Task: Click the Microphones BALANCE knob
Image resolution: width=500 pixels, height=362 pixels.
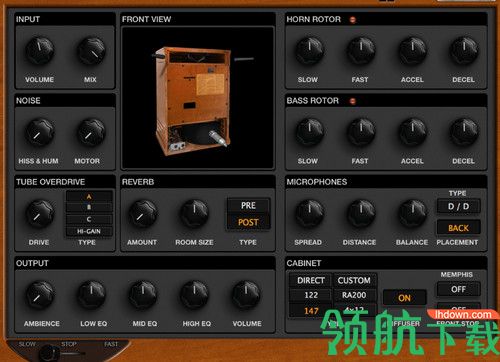Action: tap(413, 214)
